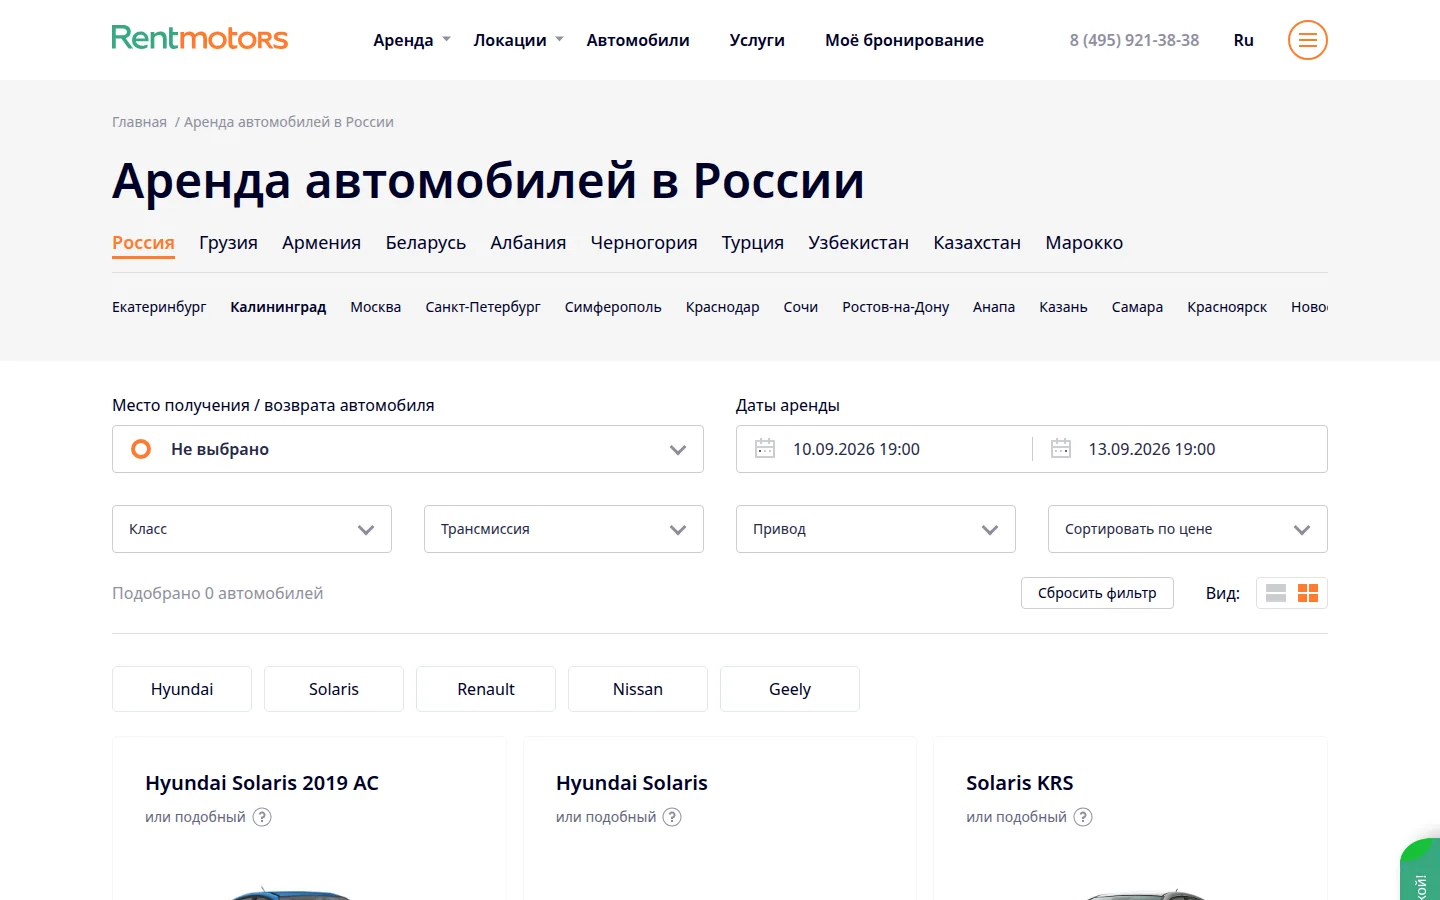The image size is (1440, 900).
Task: Choose the Сочи city link
Action: click(x=801, y=307)
